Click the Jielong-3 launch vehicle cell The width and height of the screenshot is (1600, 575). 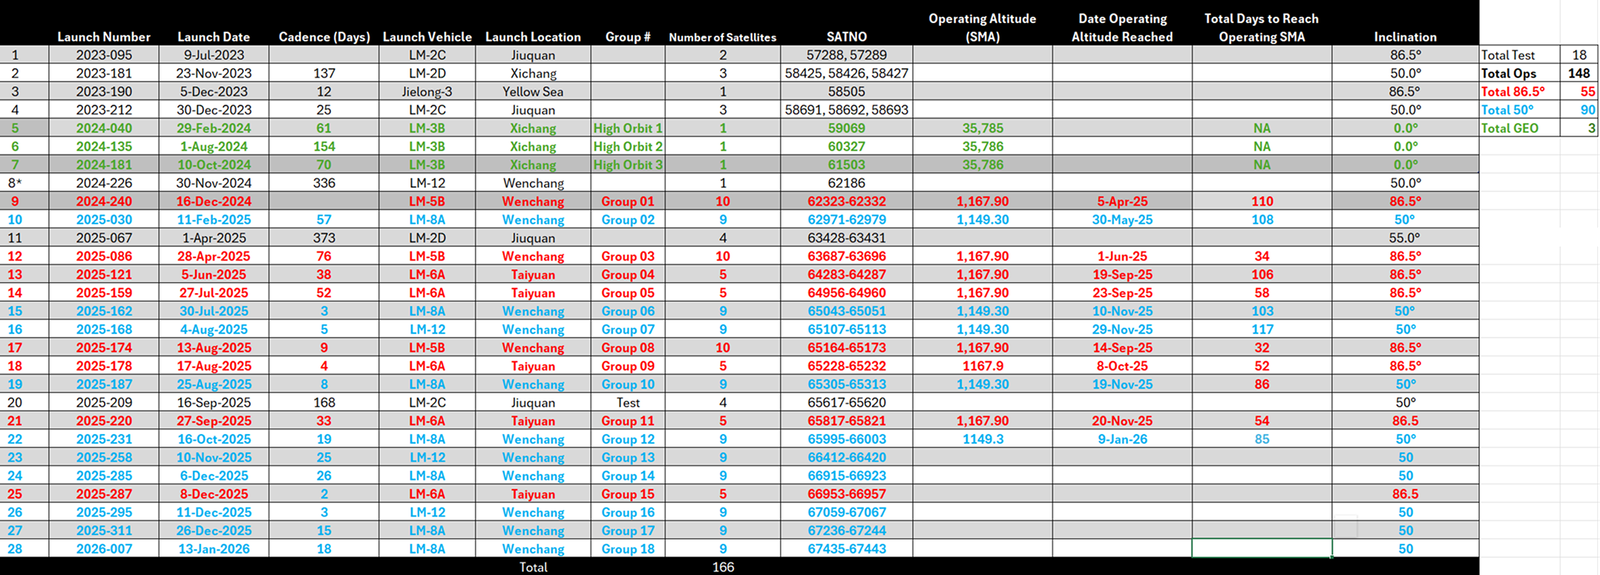coord(427,92)
